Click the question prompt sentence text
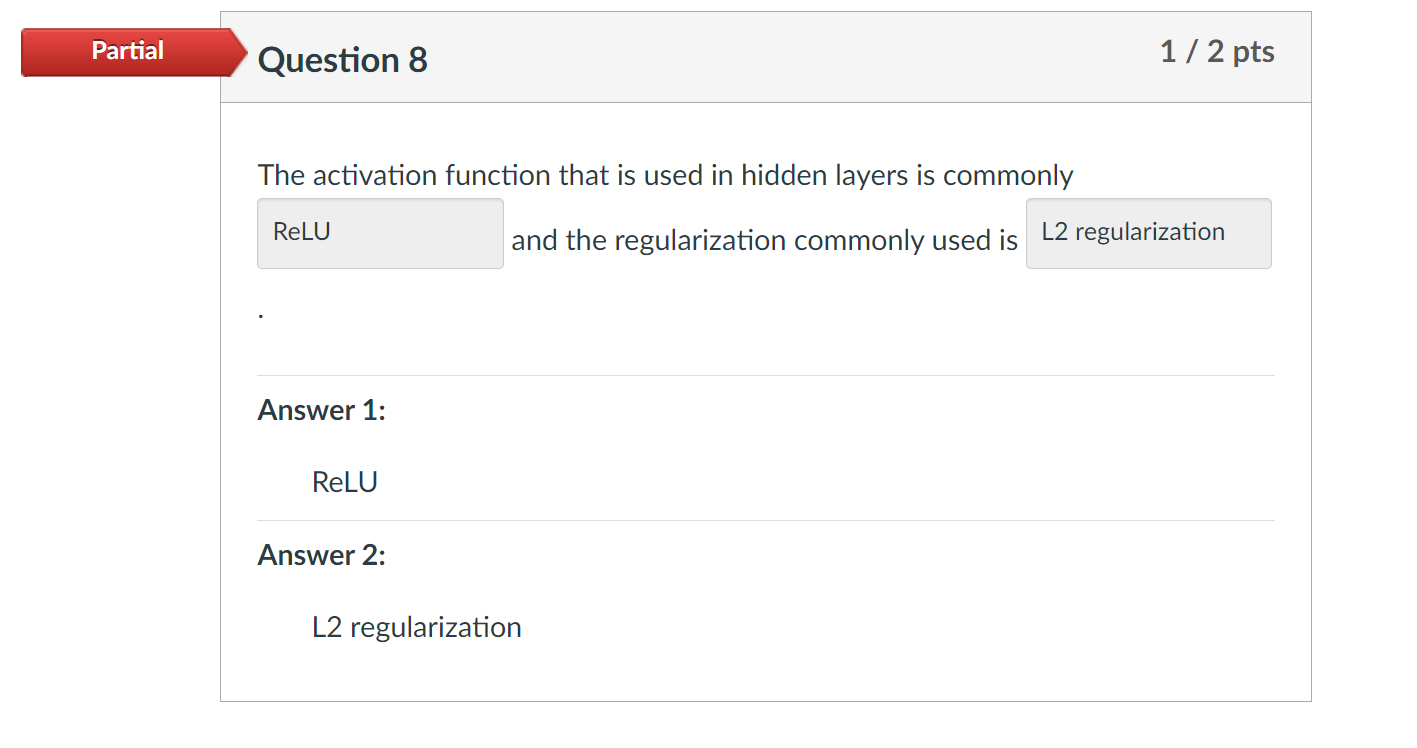1417x748 pixels. pos(665,175)
